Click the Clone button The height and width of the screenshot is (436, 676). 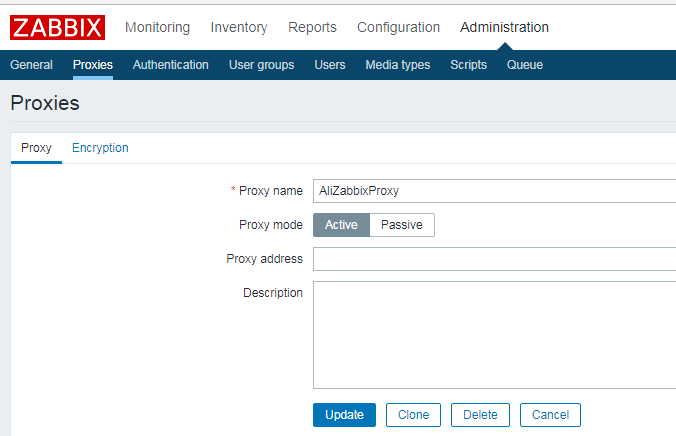[x=413, y=415]
